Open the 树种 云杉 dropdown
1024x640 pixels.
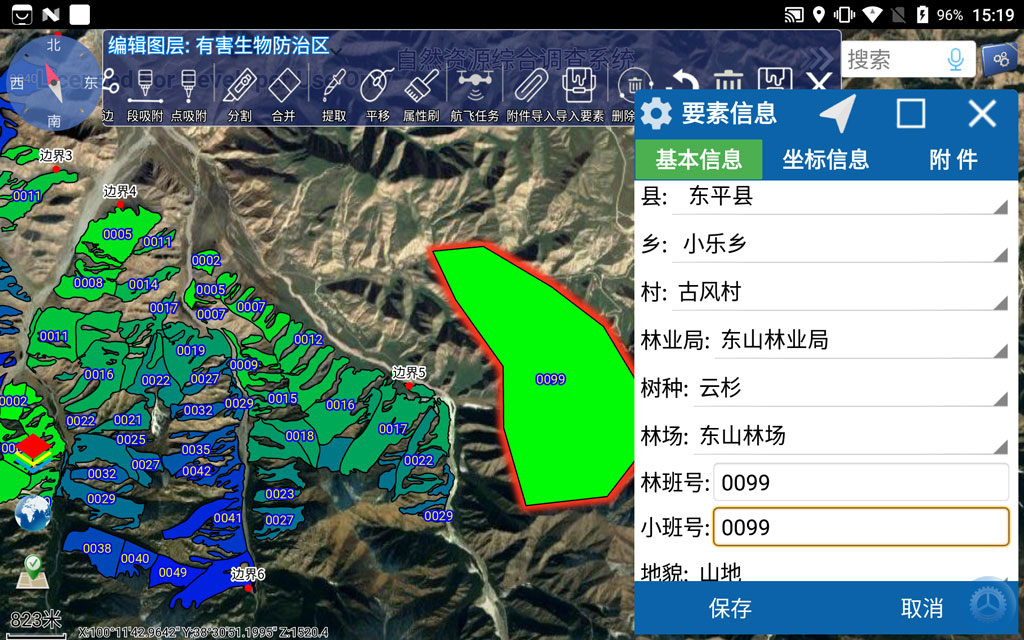point(824,388)
